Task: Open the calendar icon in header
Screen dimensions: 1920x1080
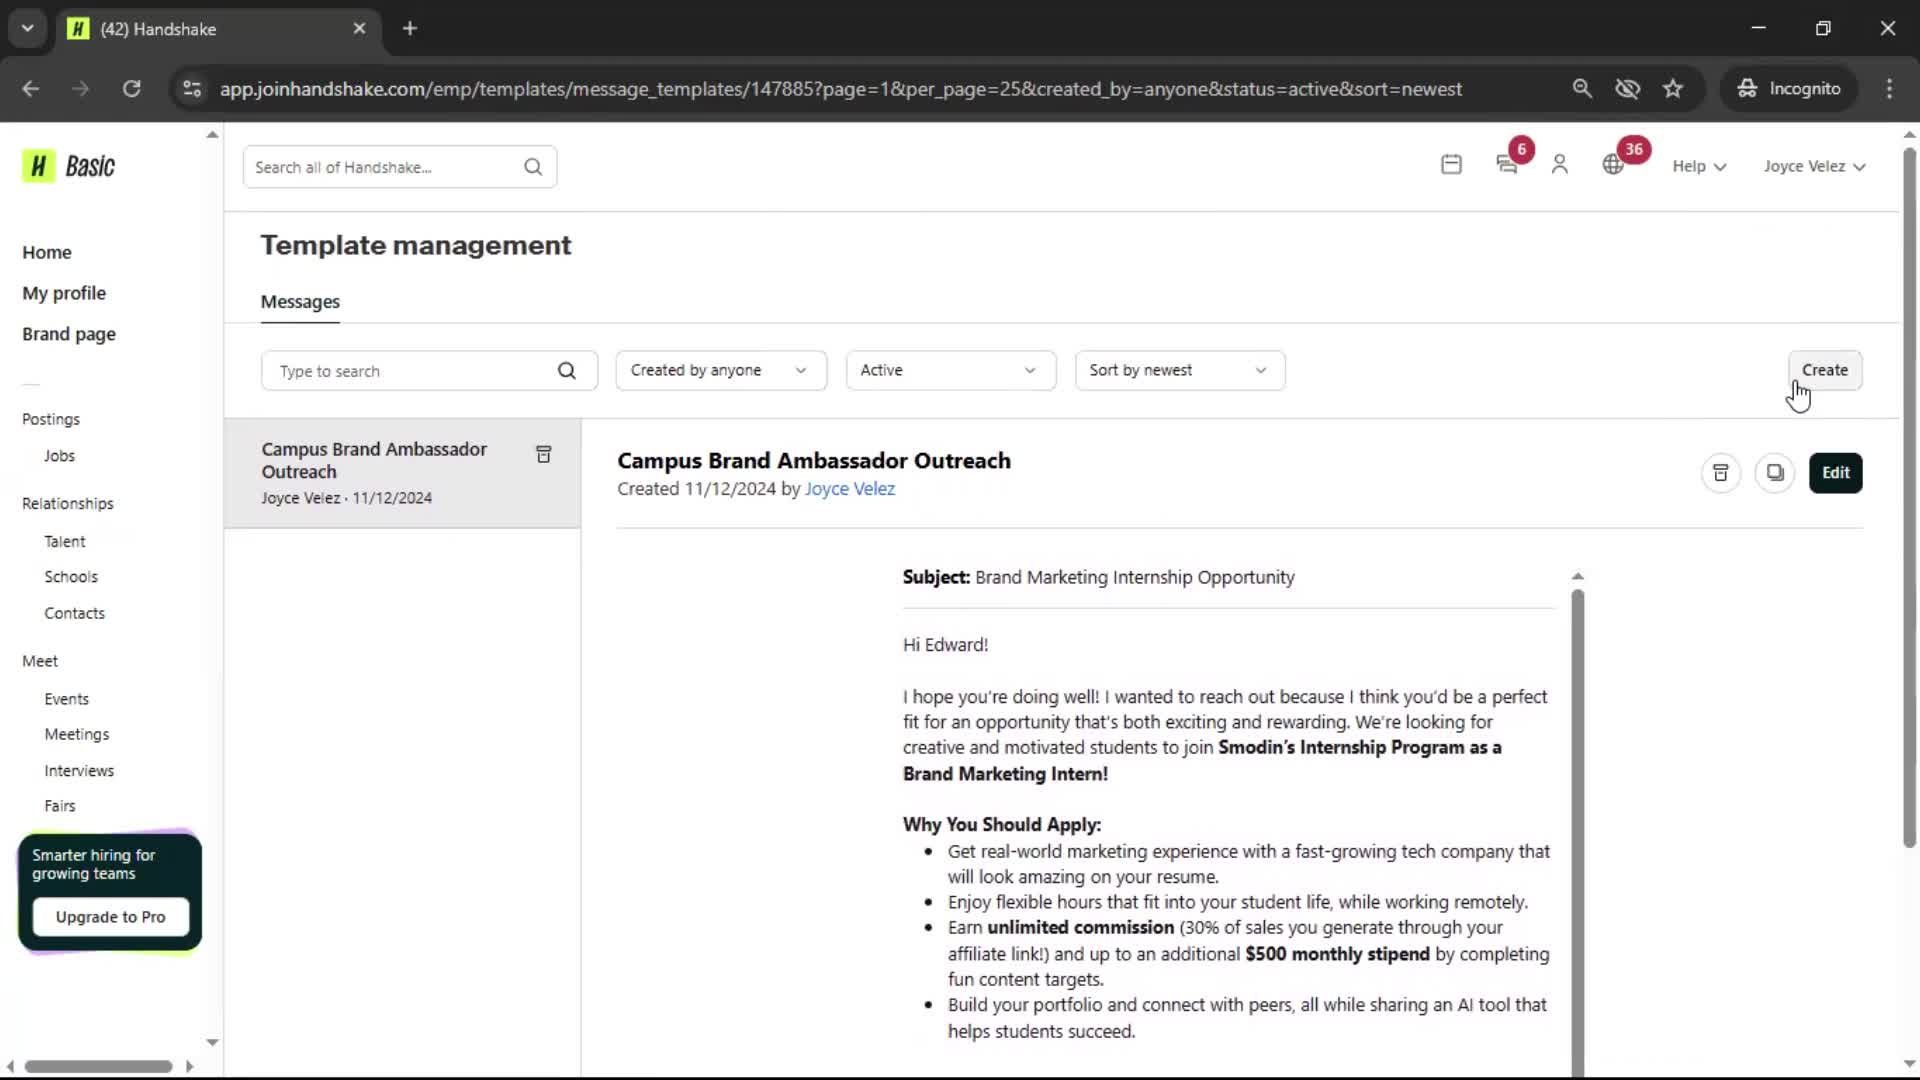Action: point(1451,165)
